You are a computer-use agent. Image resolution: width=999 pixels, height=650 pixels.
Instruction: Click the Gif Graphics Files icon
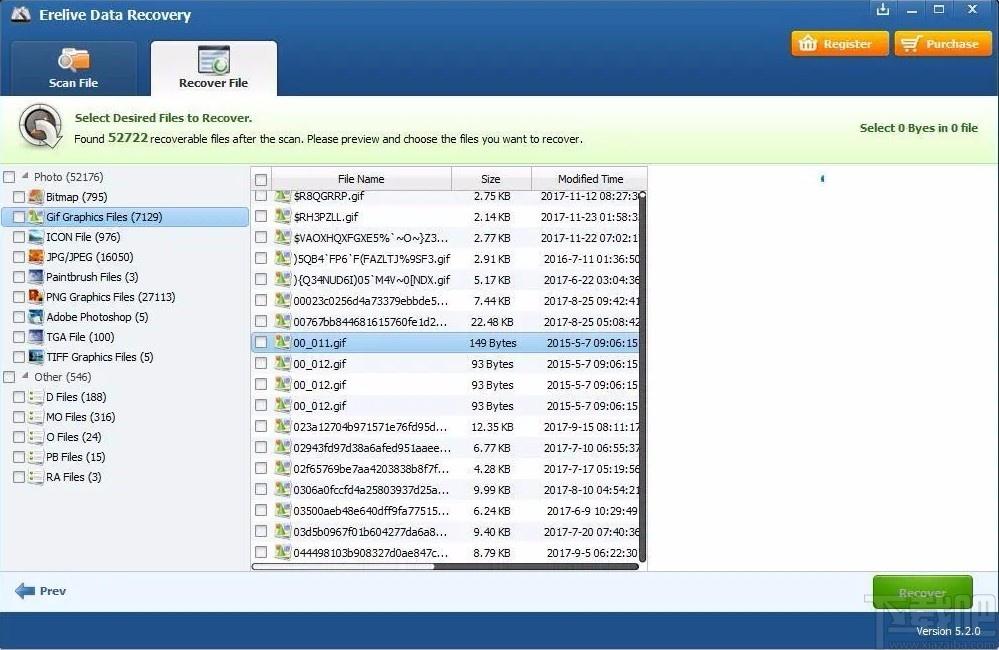pos(36,217)
